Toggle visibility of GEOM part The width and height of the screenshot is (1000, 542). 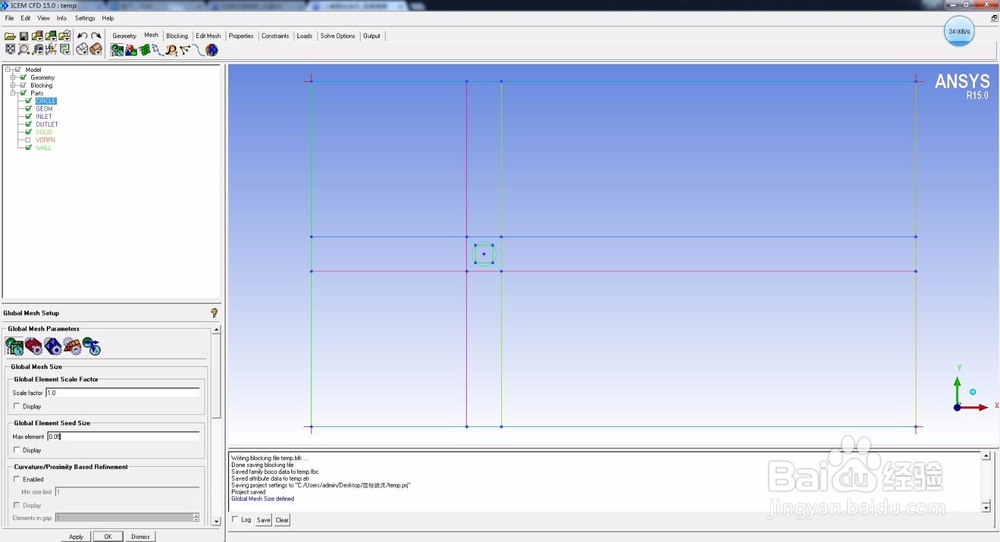pyautogui.click(x=28, y=108)
